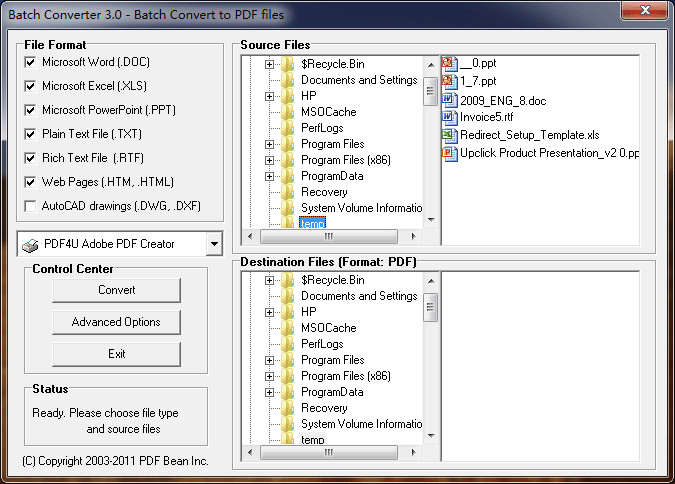The width and height of the screenshot is (675, 484).
Task: Click the Recovery folder icon in Destination Files
Action: 288,408
